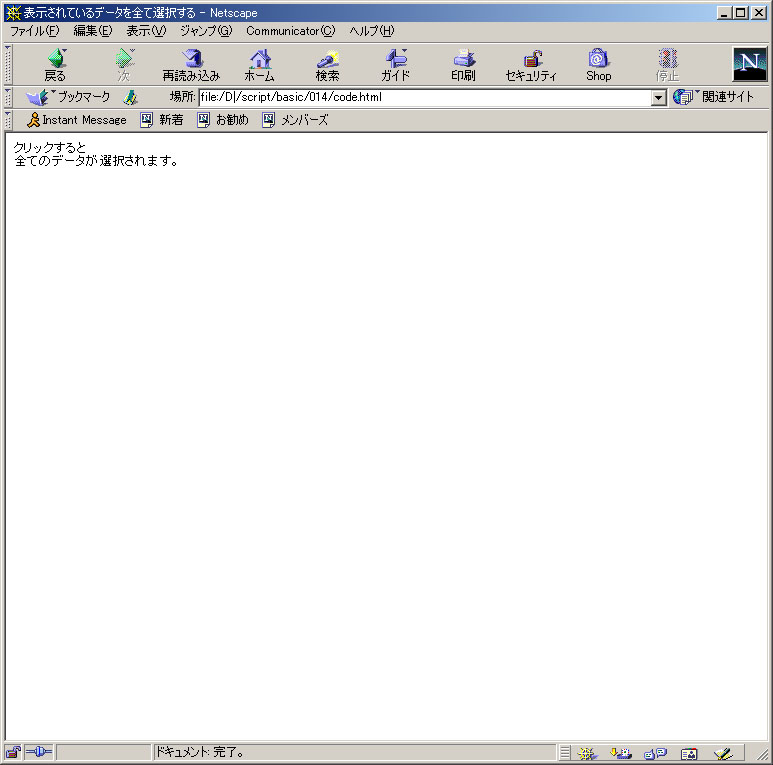The height and width of the screenshot is (765, 773).
Task: Open the ファイル (File) menu
Action: click(34, 31)
